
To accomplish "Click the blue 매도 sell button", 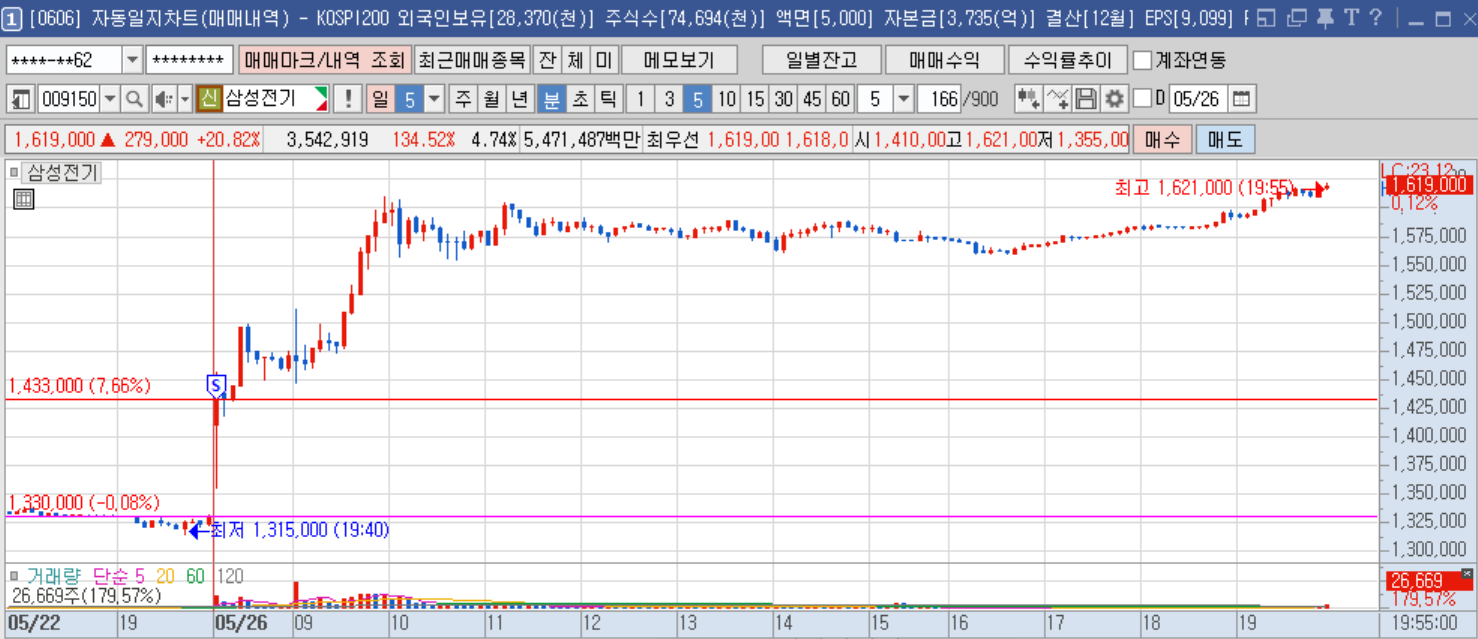I will (x=1225, y=139).
